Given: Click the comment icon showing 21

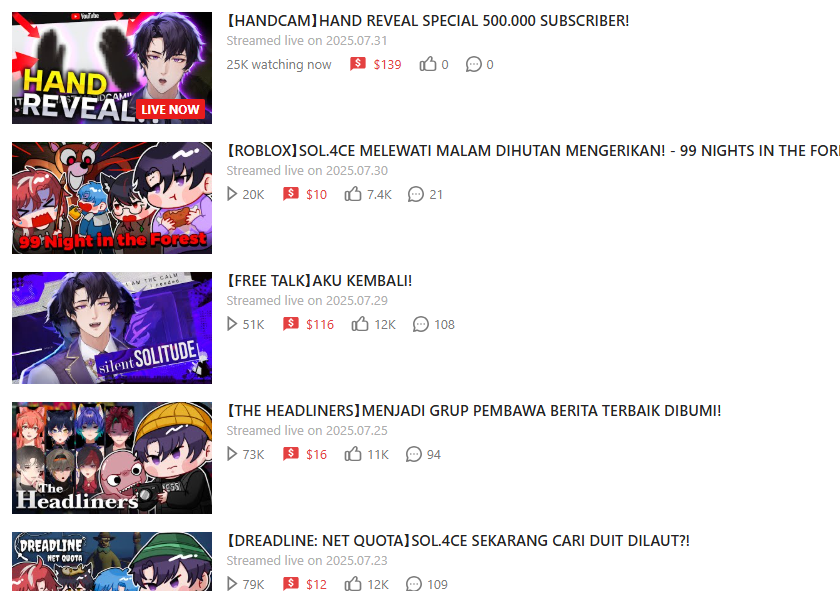Looking at the screenshot, I should (416, 194).
